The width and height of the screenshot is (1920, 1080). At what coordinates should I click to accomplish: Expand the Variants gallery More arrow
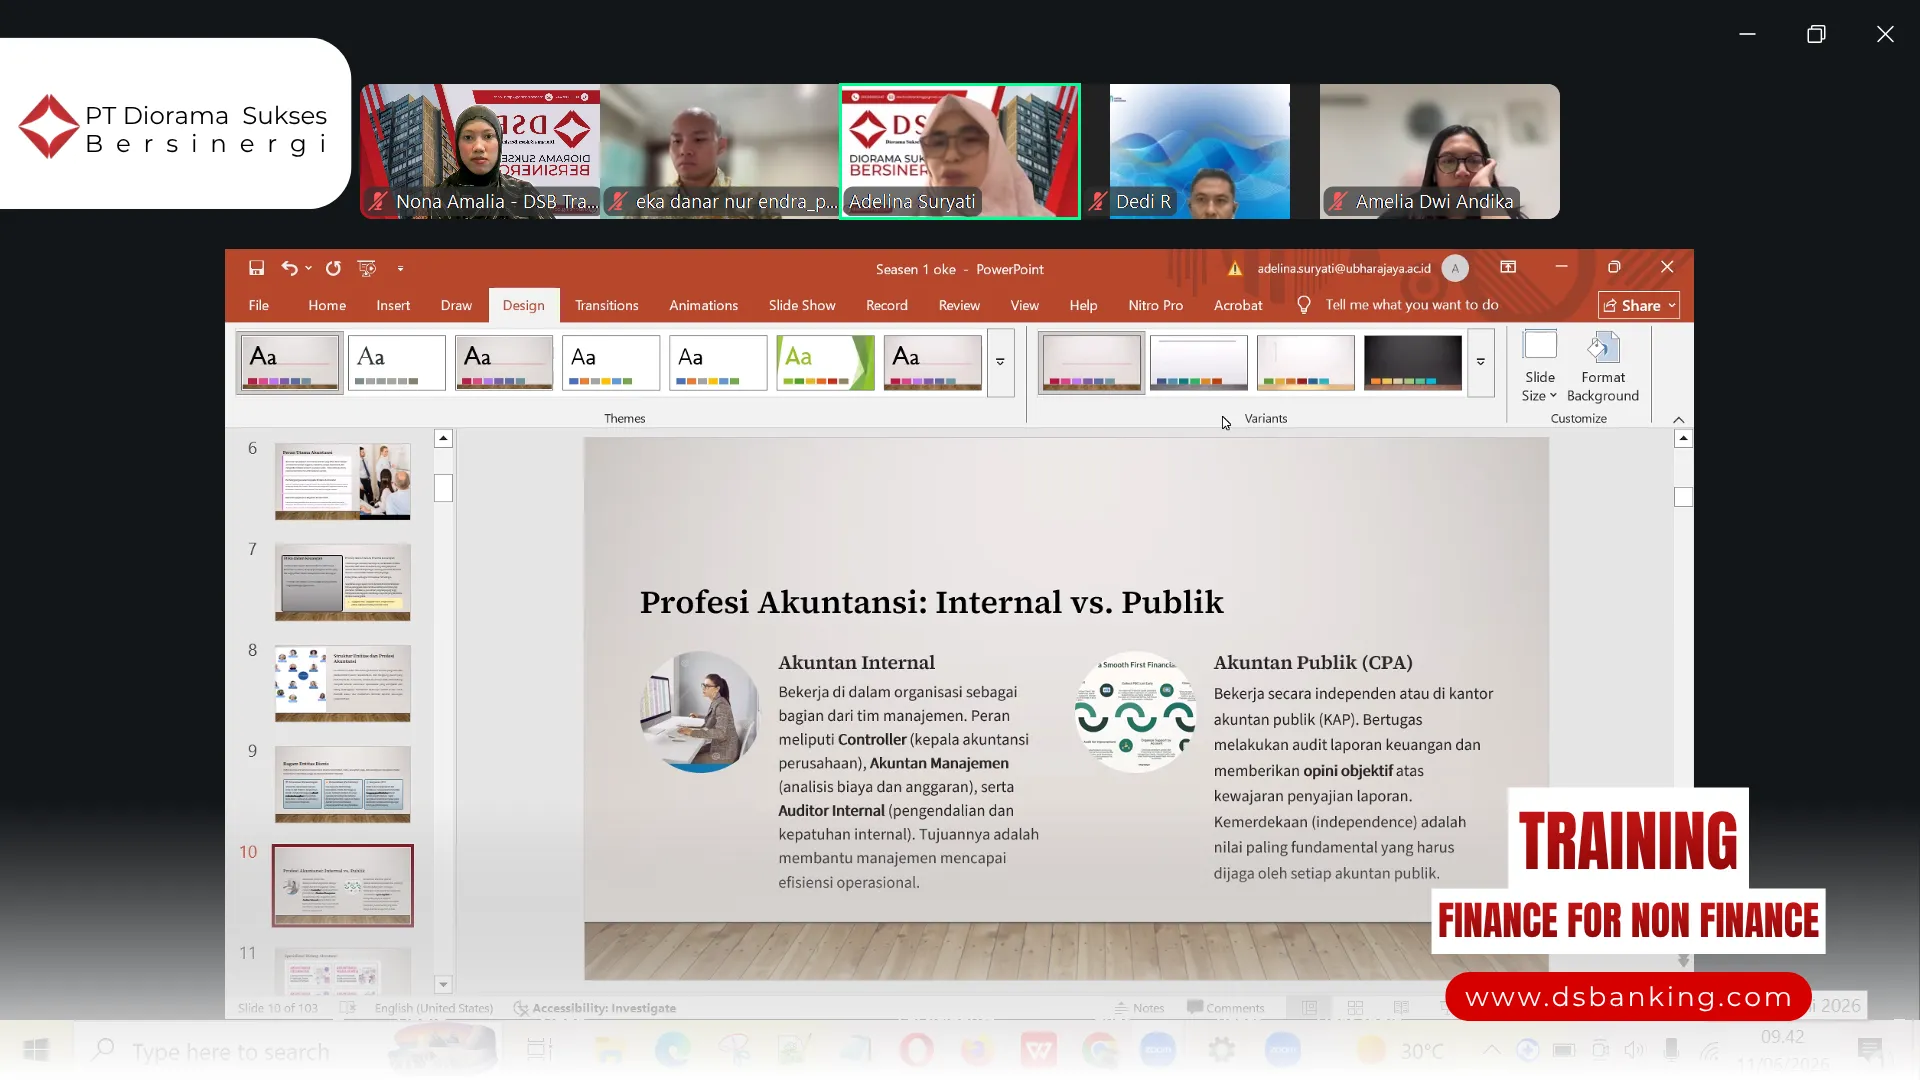1481,362
